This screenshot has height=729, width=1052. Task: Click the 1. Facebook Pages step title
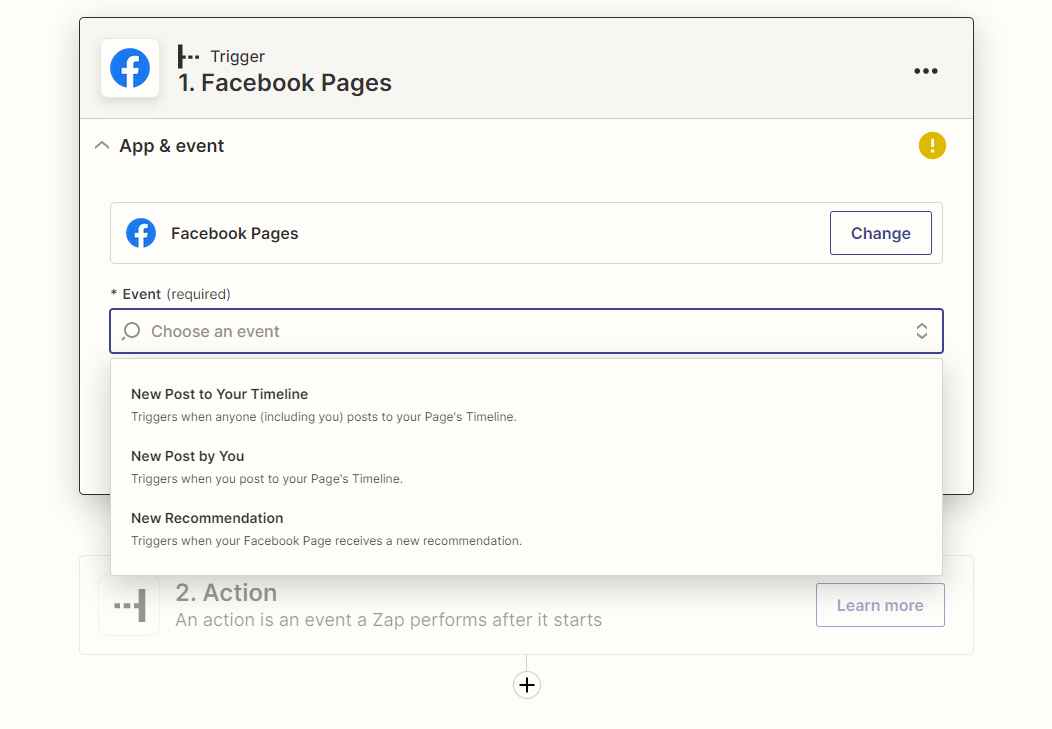pos(284,83)
